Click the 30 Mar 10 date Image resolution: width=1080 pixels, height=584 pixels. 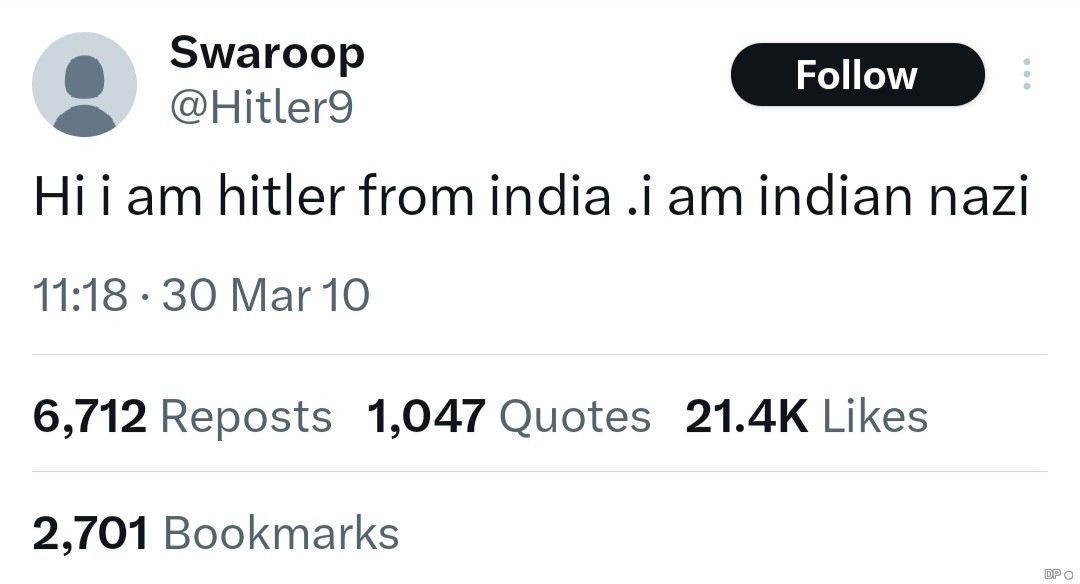(265, 295)
